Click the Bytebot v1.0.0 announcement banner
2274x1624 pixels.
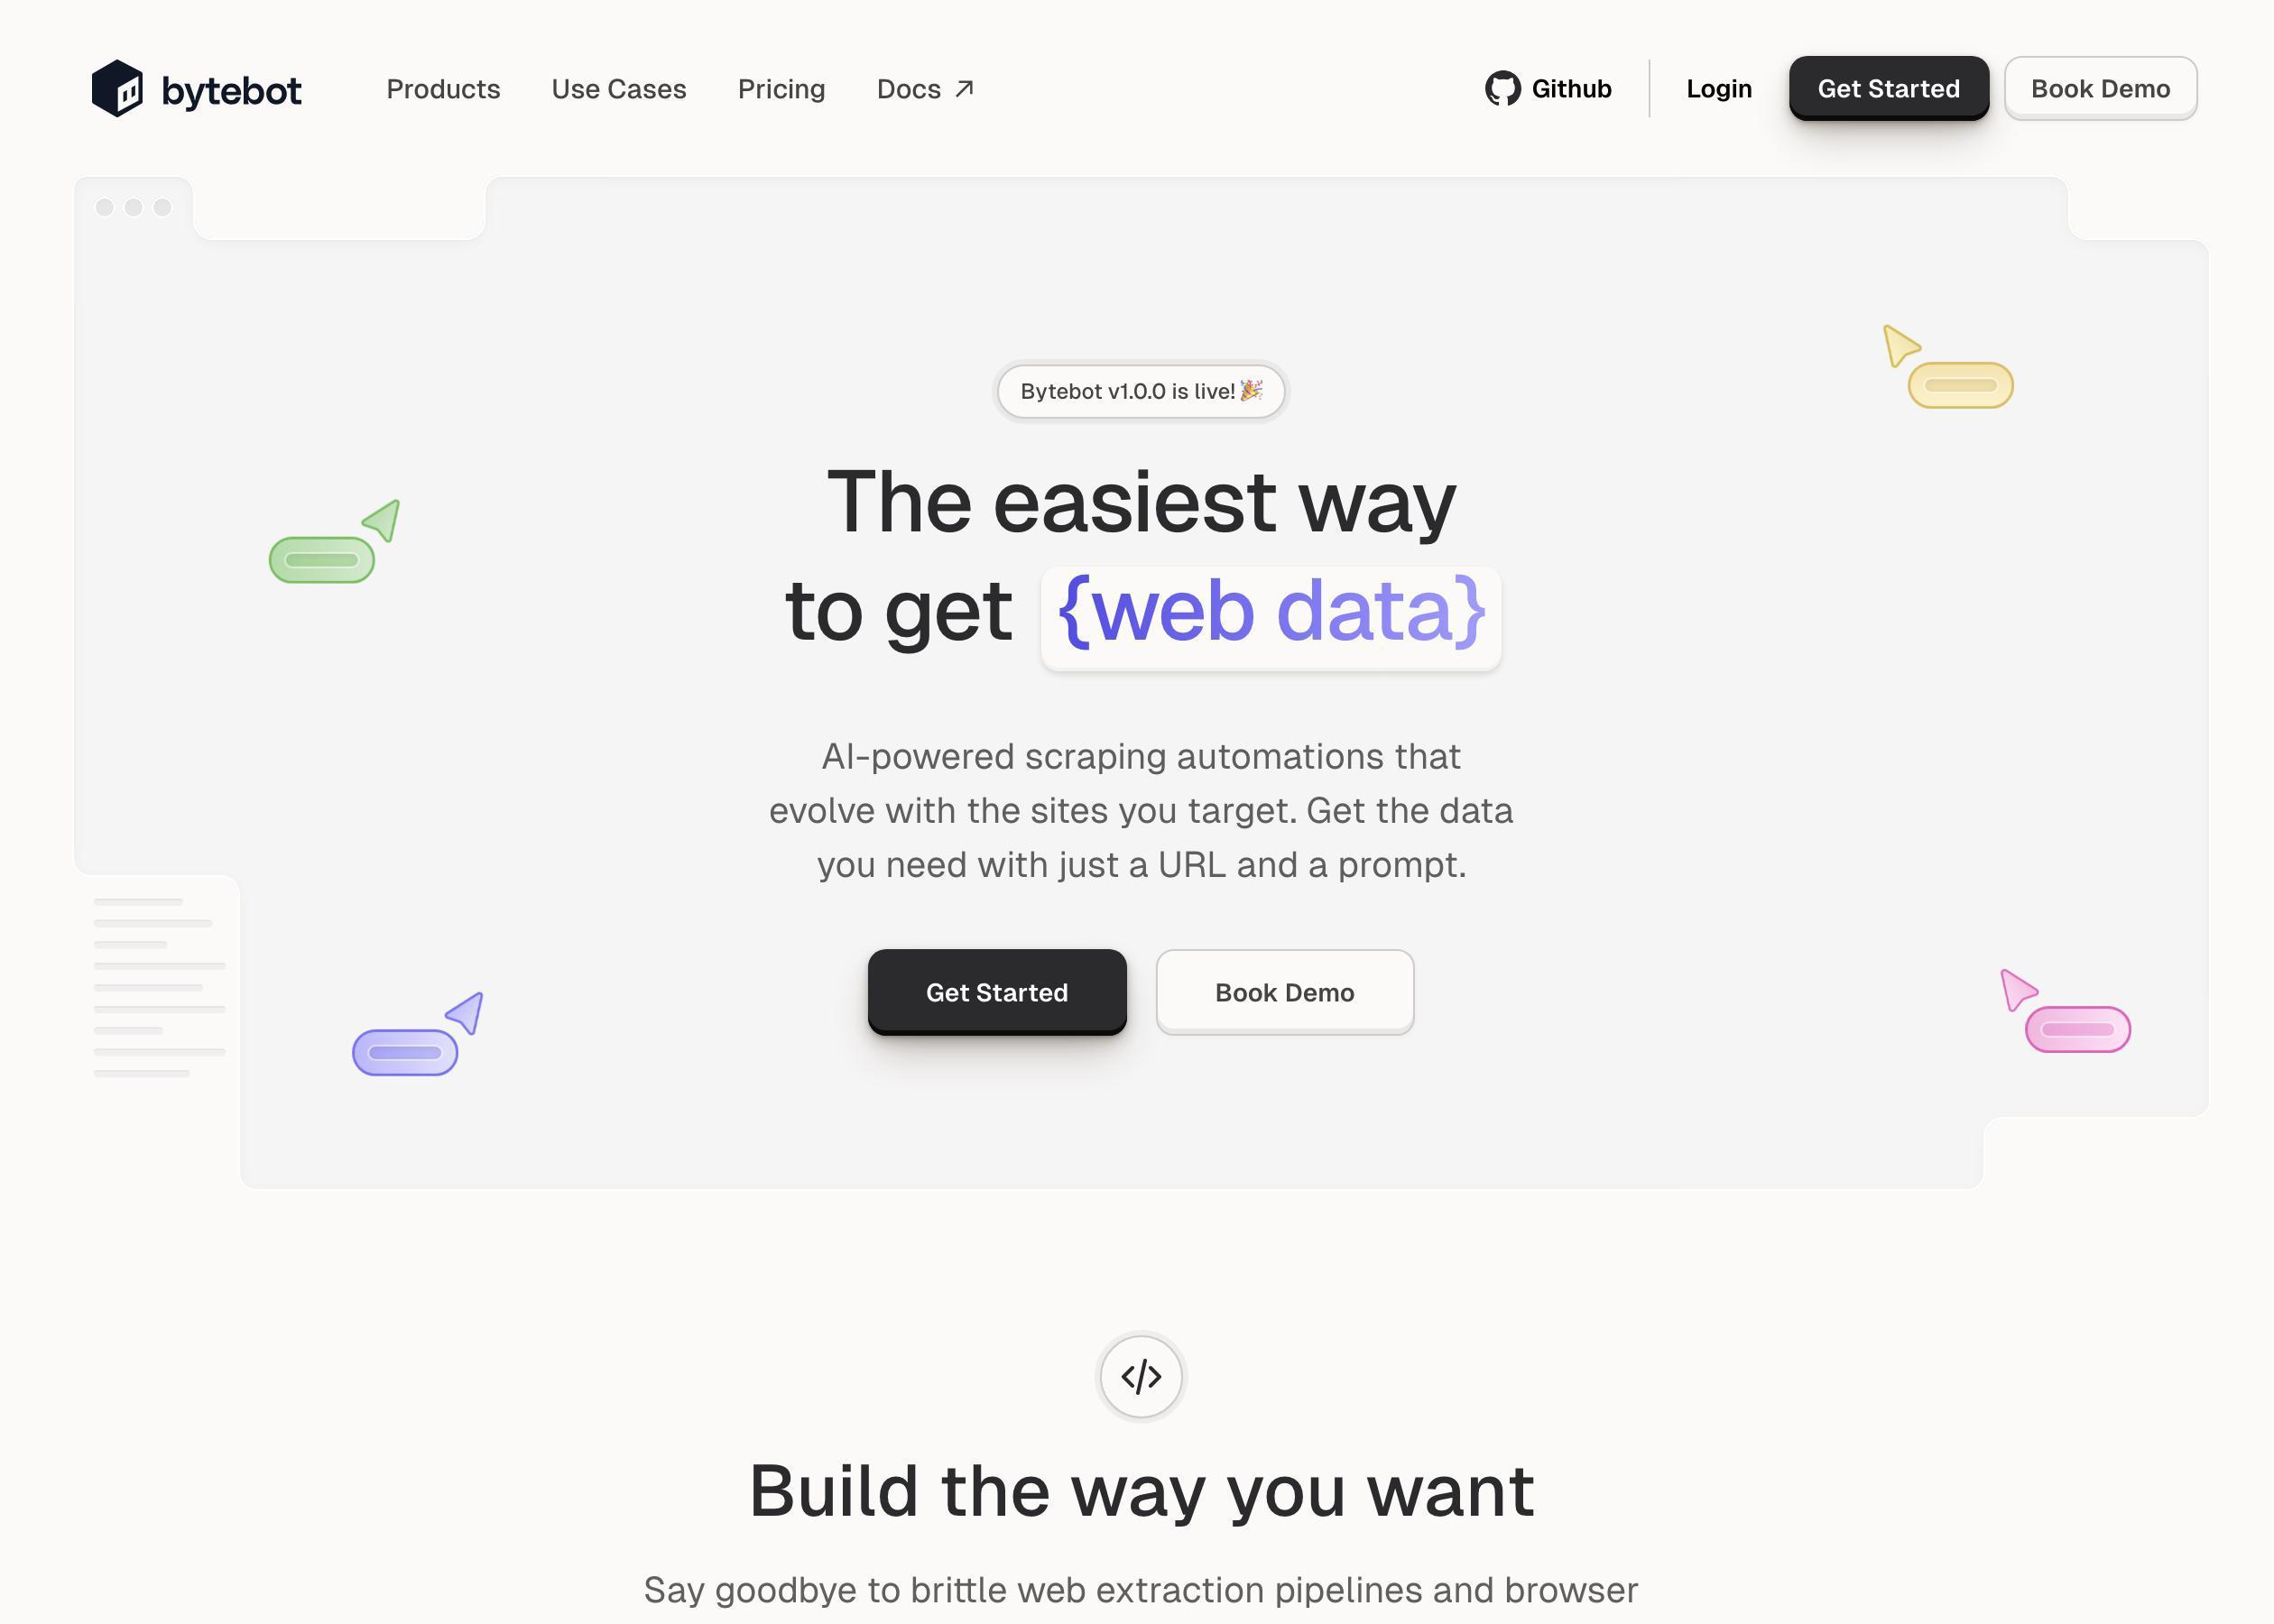[x=1141, y=389]
